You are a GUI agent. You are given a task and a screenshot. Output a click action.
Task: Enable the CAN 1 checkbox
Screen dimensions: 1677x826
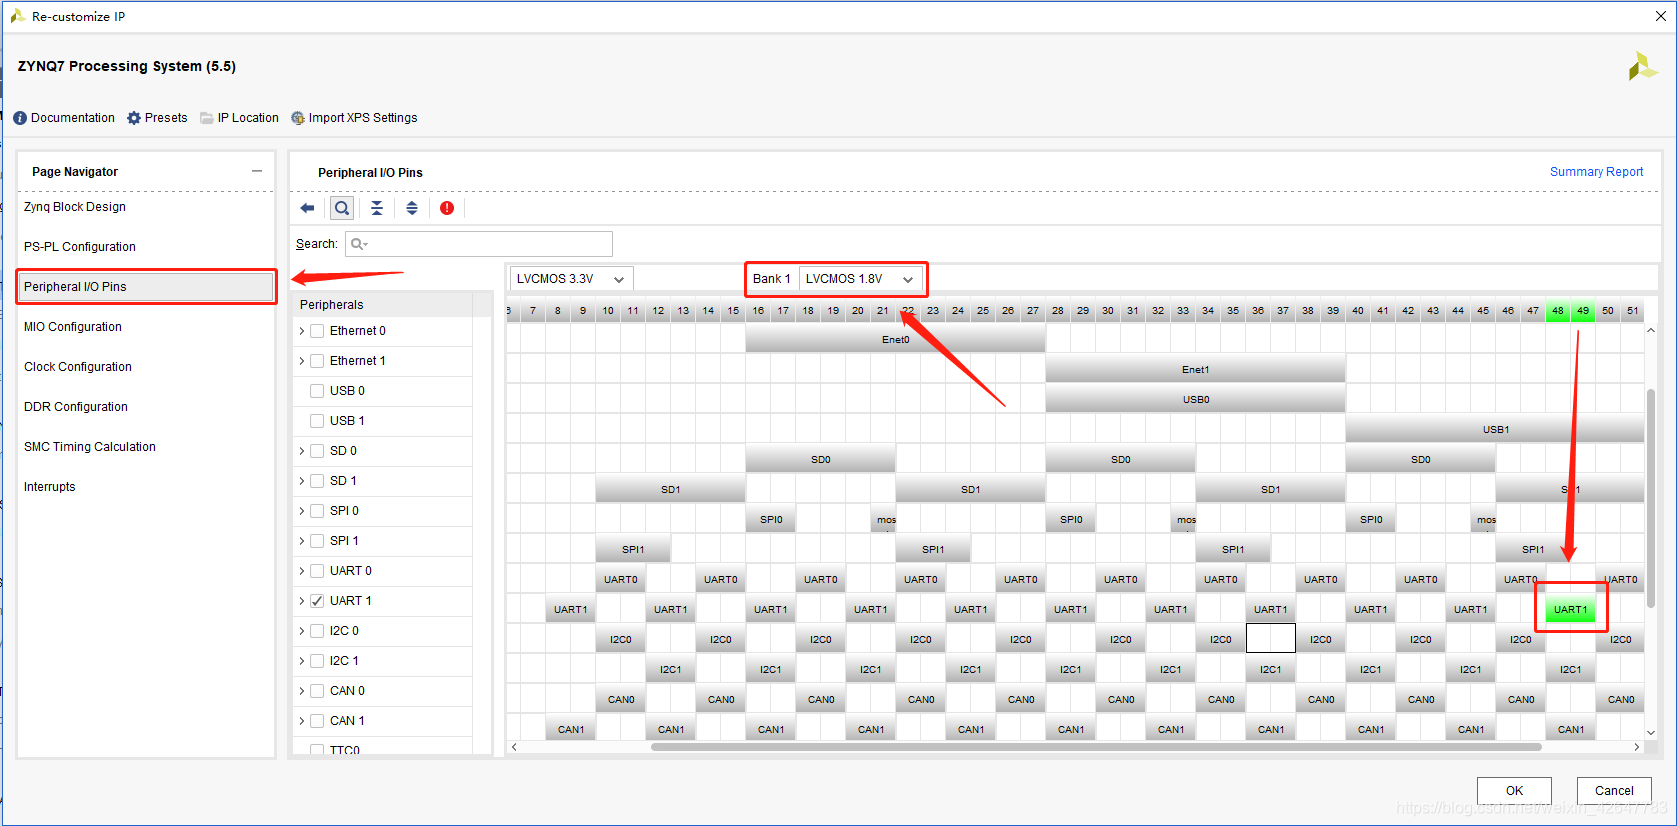tap(317, 721)
